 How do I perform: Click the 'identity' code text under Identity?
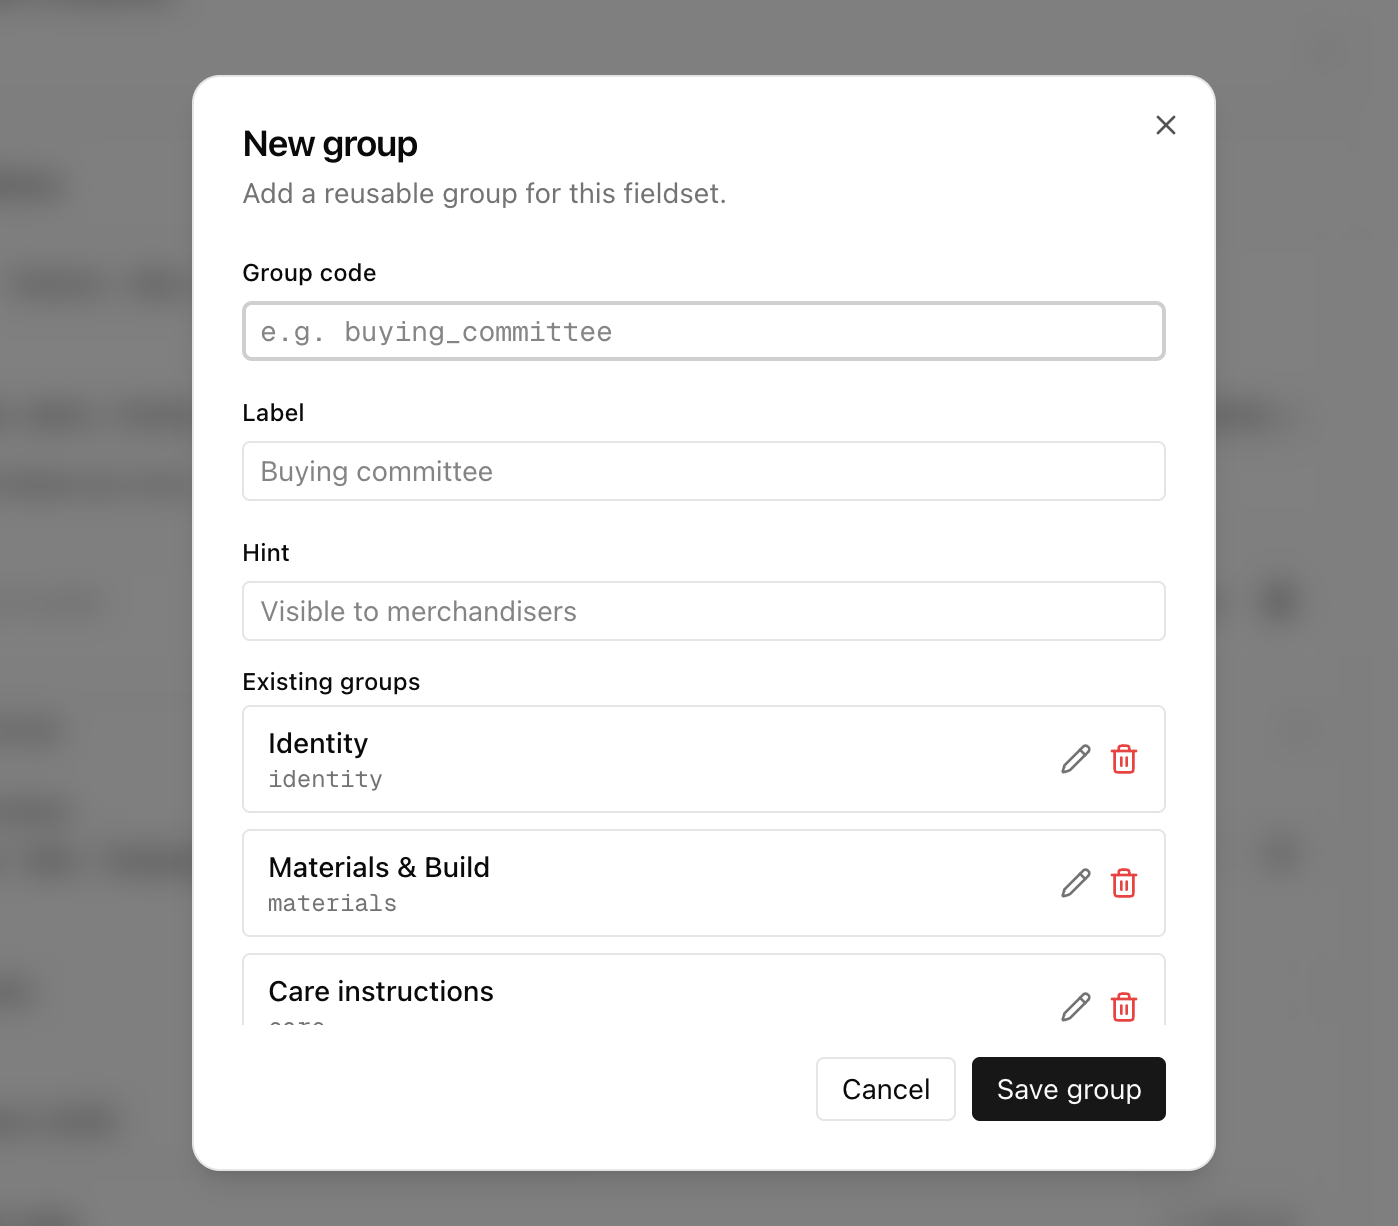click(x=325, y=779)
